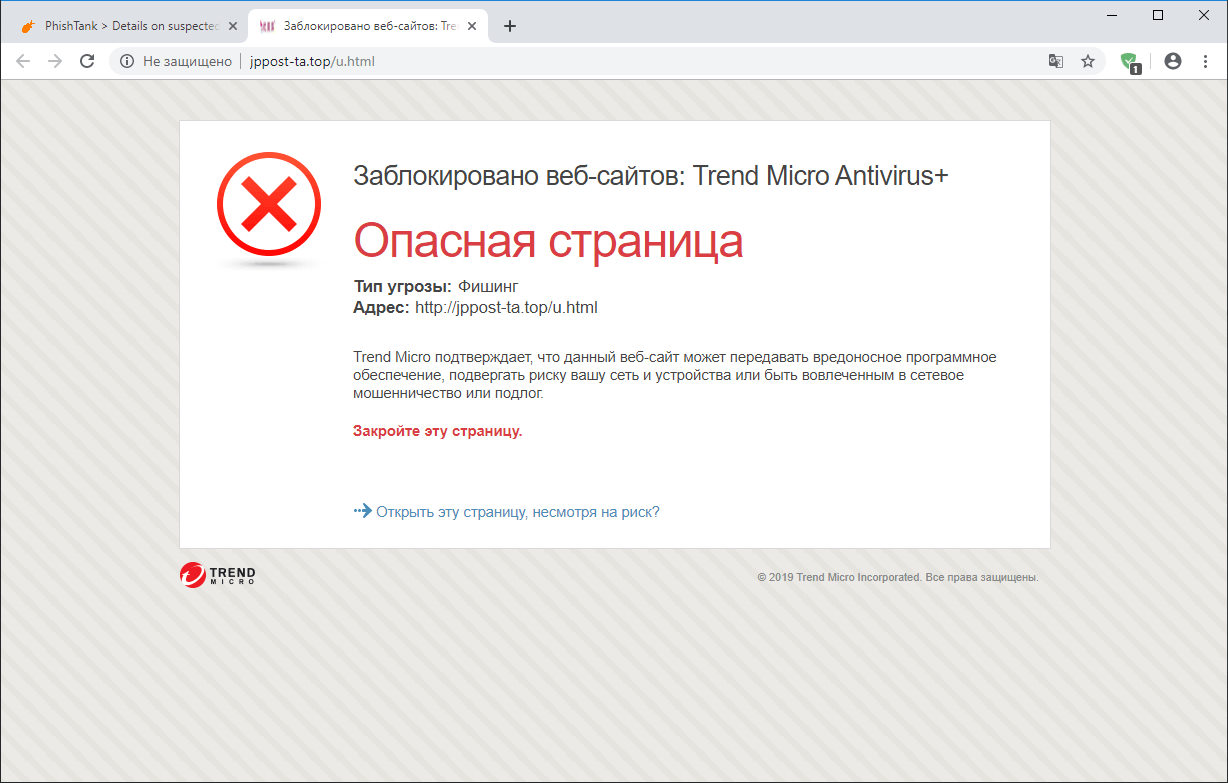
Task: Select the blocked websites Trend Micro tab
Action: 368,26
